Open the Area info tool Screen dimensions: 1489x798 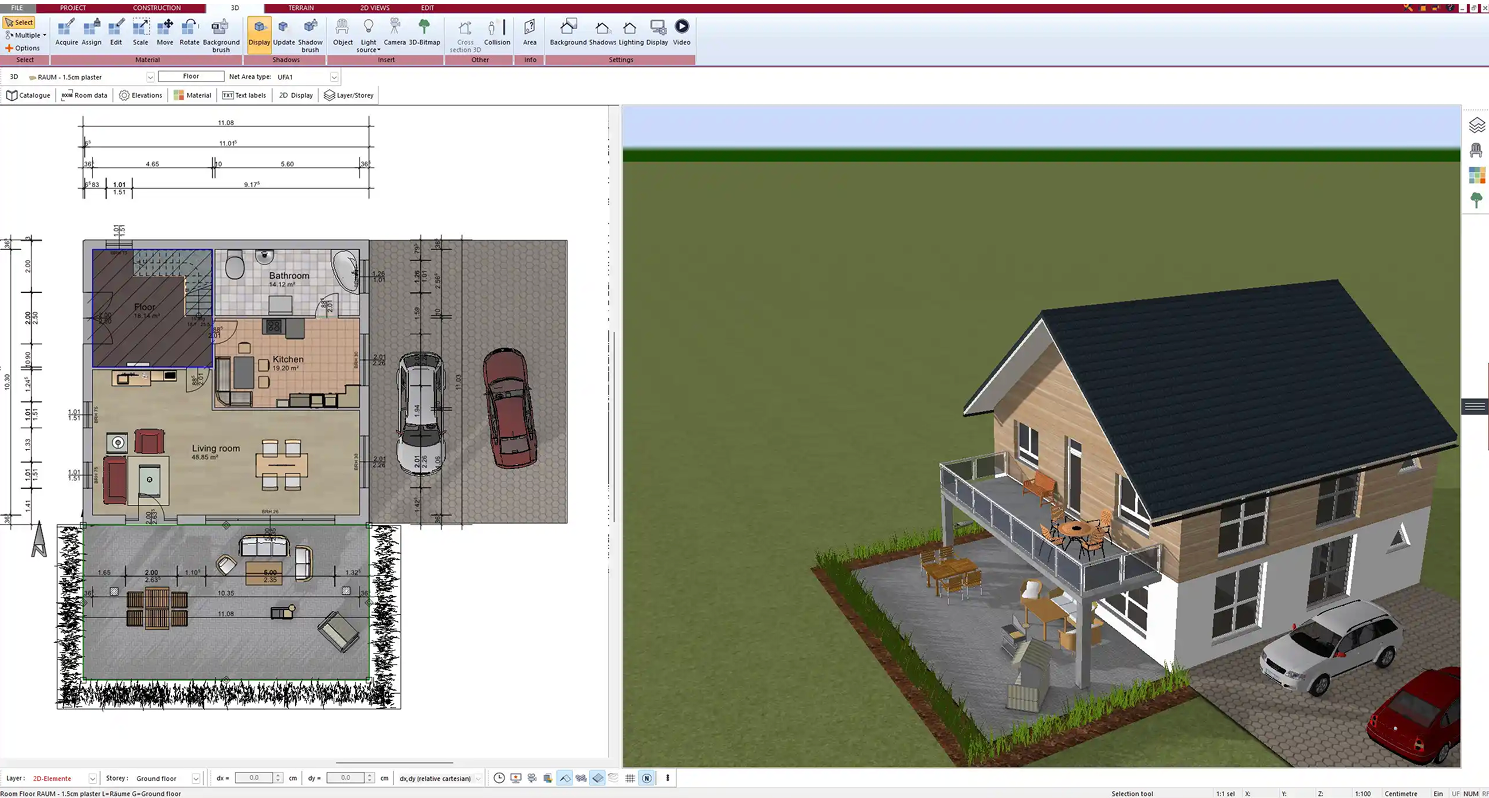pos(530,33)
